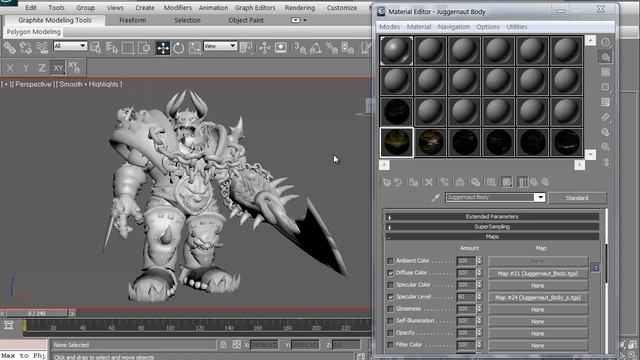The width and height of the screenshot is (640, 360).
Task: Restrict transform to X axis
Action: tap(10, 68)
